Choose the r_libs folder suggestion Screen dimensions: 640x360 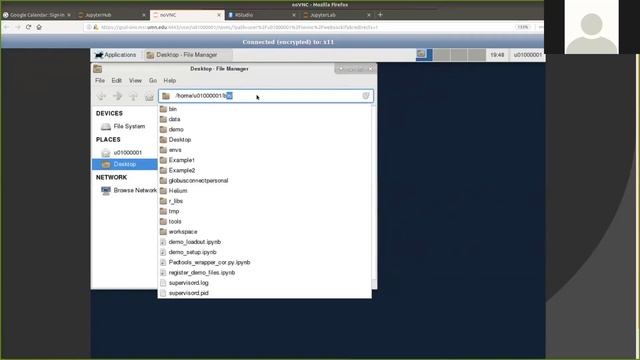[264, 201]
